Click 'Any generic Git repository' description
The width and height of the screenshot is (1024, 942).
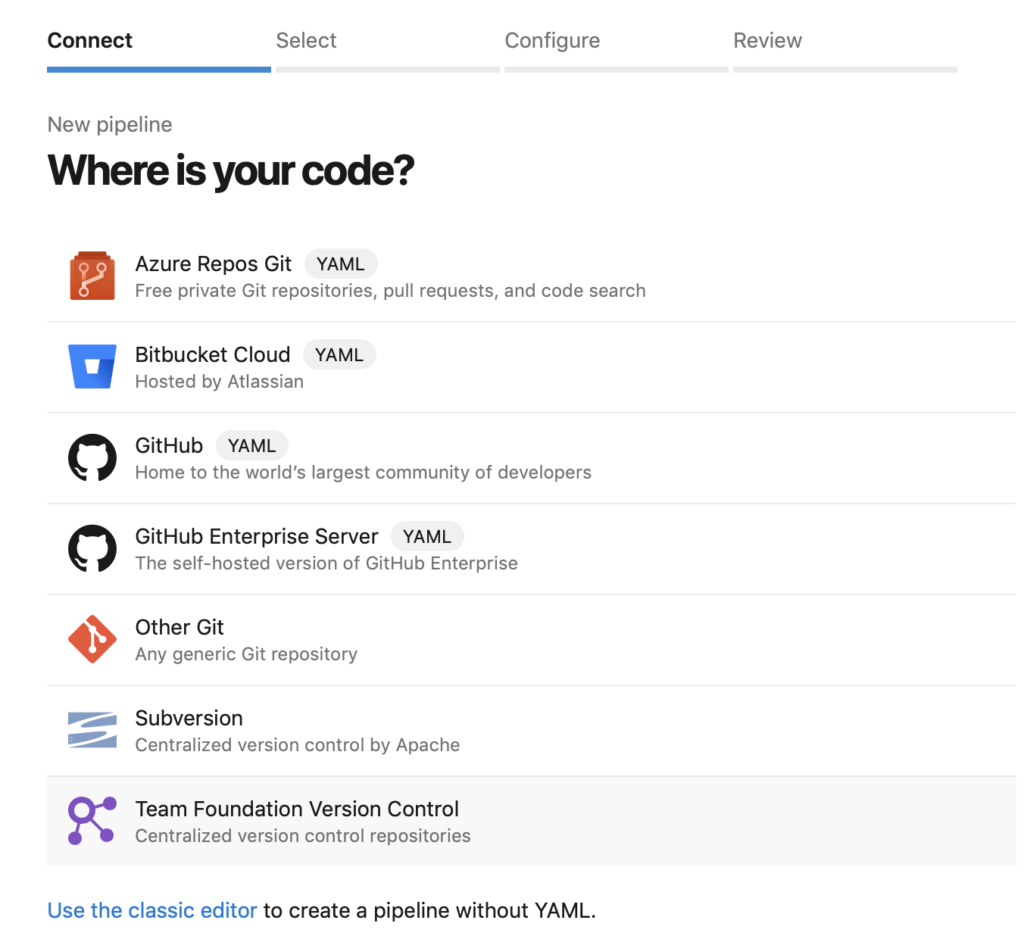[x=246, y=654]
